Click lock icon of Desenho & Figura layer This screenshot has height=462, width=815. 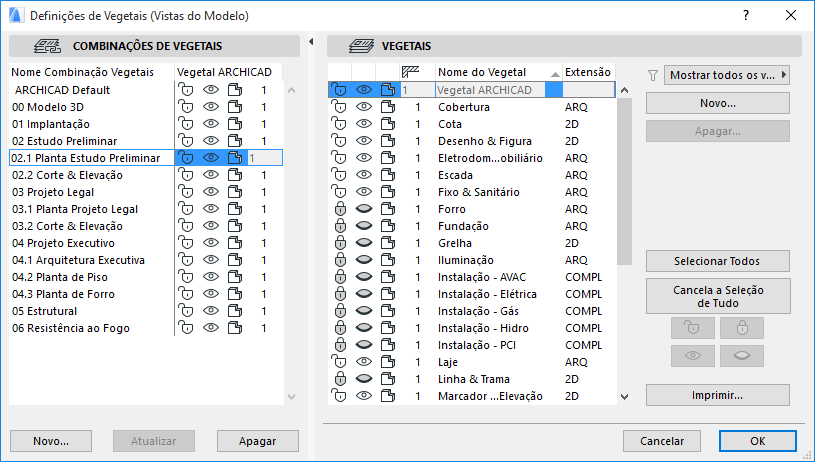pos(339,141)
